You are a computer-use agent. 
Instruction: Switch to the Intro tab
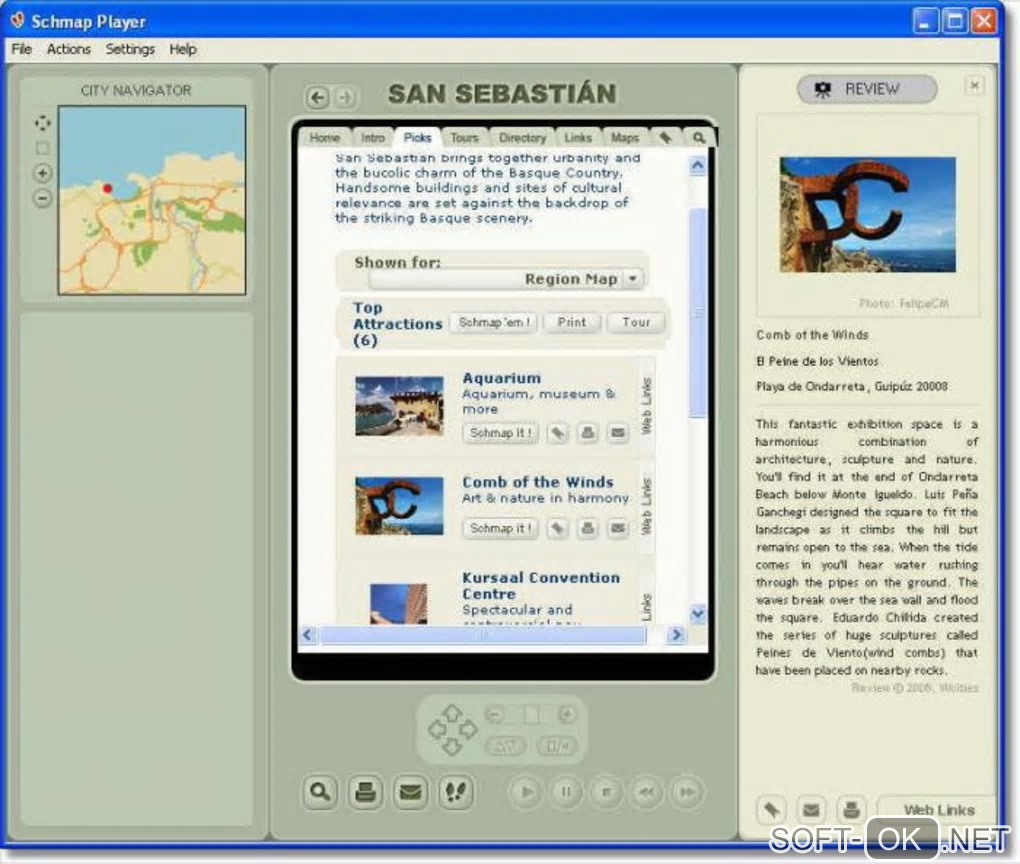pos(373,138)
